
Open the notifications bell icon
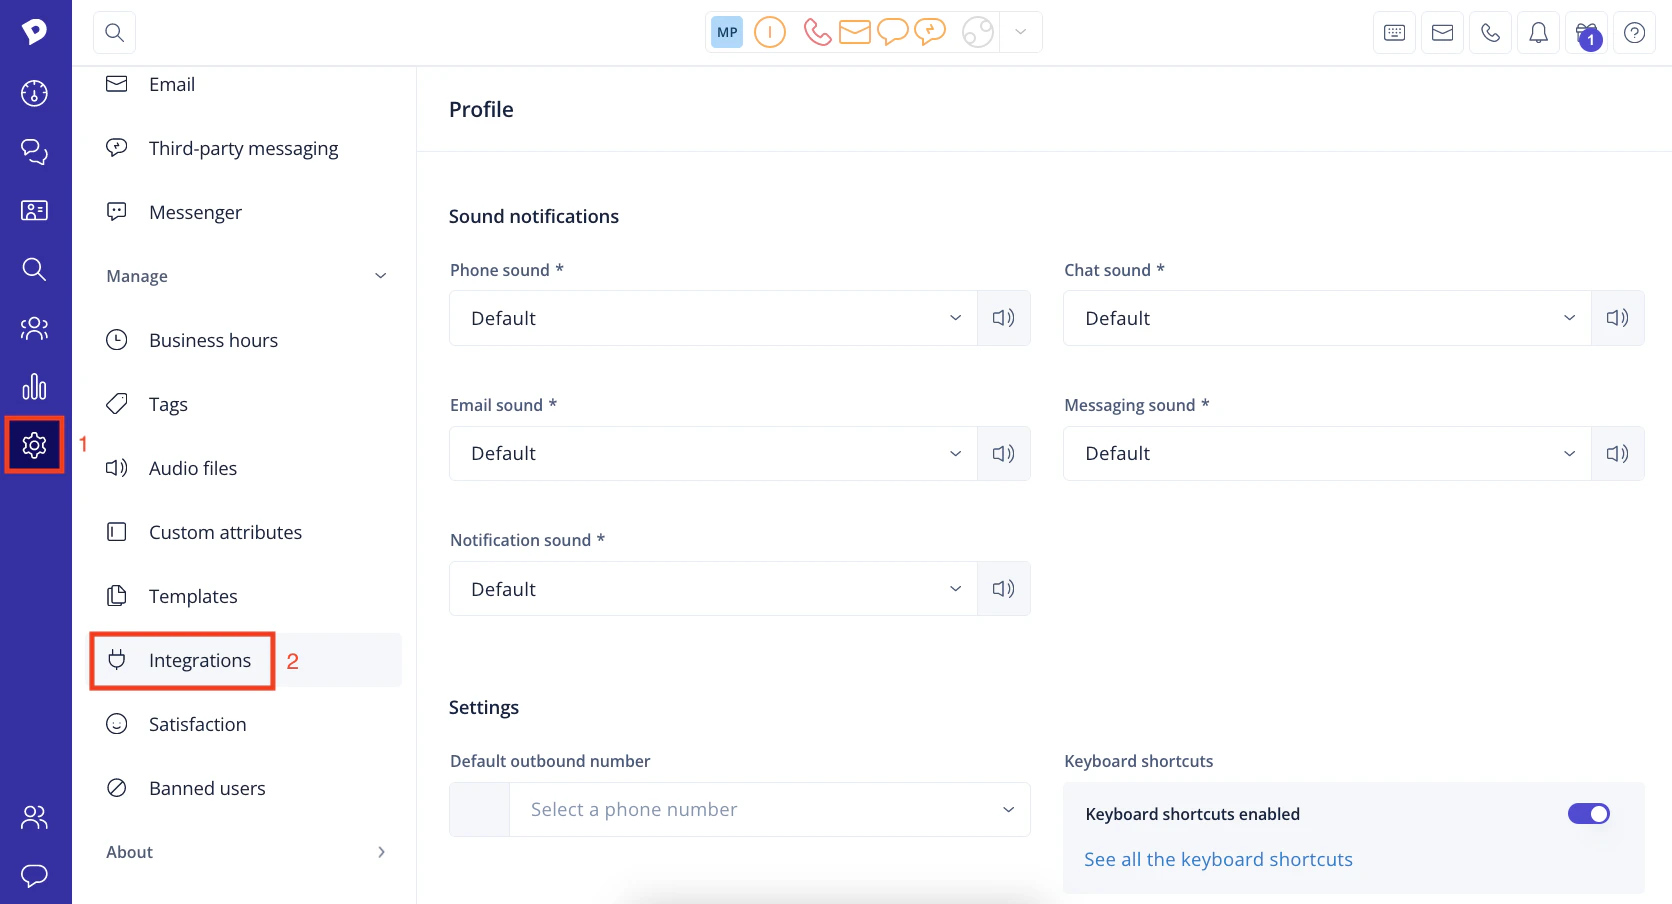[1538, 33]
